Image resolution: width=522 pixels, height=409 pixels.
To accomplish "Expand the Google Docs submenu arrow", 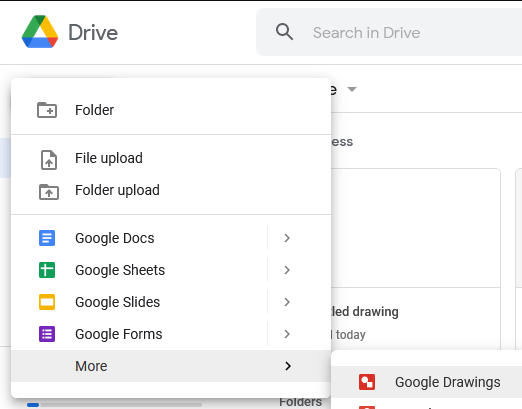I will (287, 238).
